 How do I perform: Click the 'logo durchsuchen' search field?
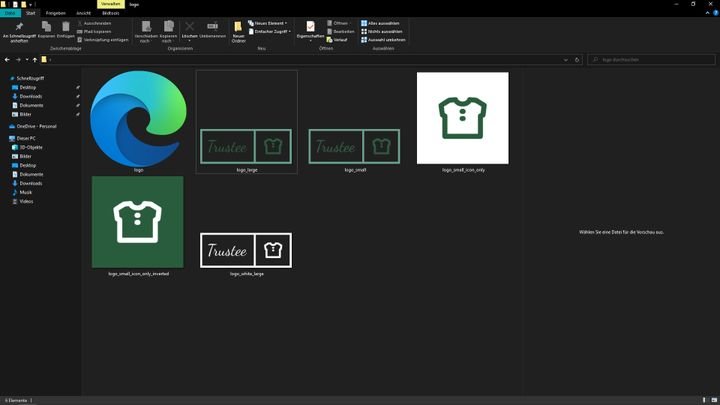(x=650, y=60)
